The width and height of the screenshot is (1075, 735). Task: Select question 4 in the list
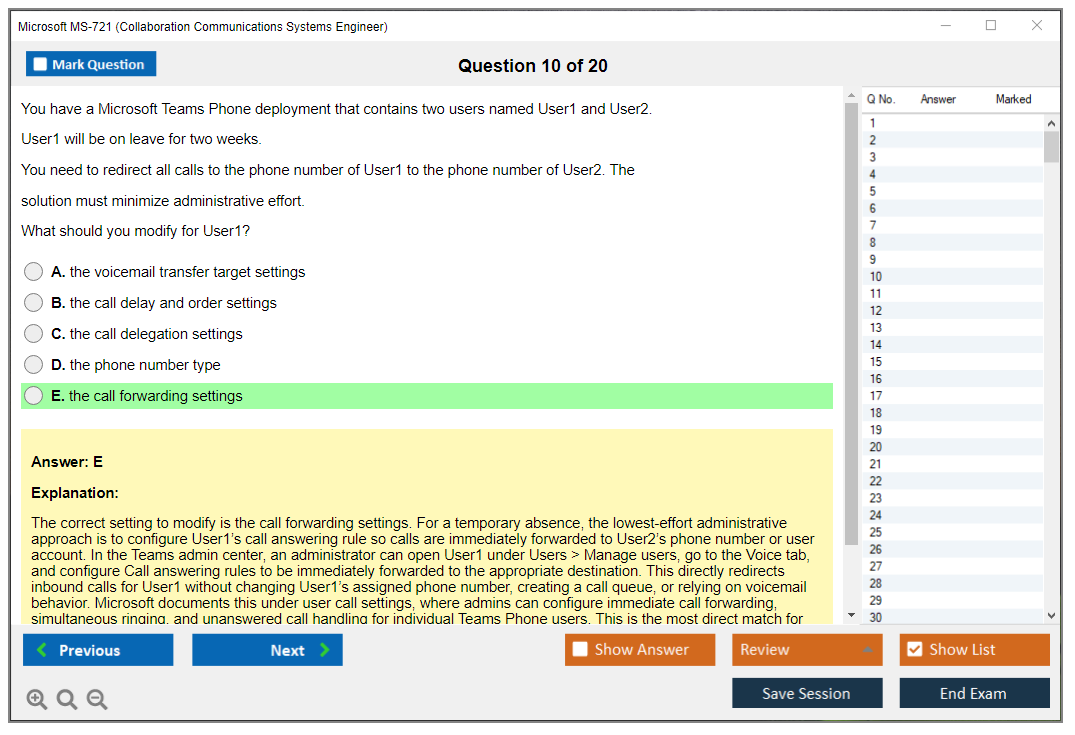953,174
